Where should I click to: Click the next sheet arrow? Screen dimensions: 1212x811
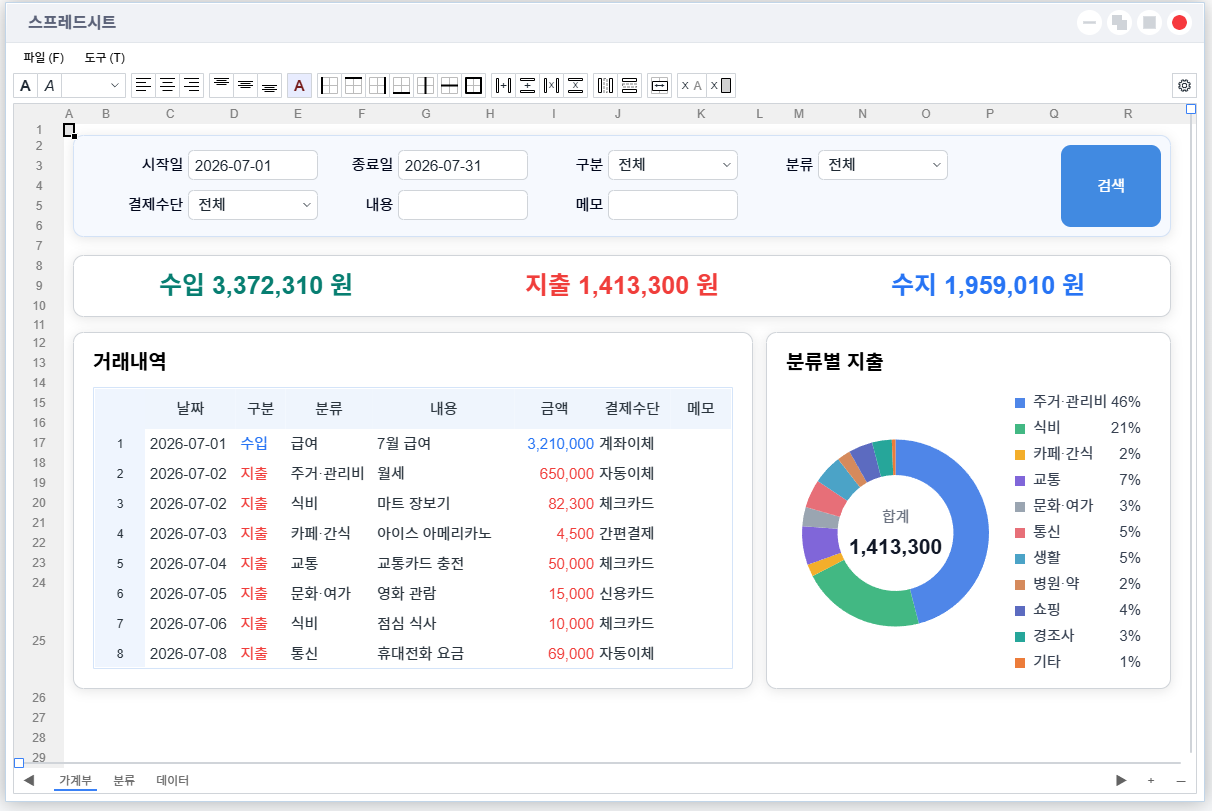[1121, 780]
